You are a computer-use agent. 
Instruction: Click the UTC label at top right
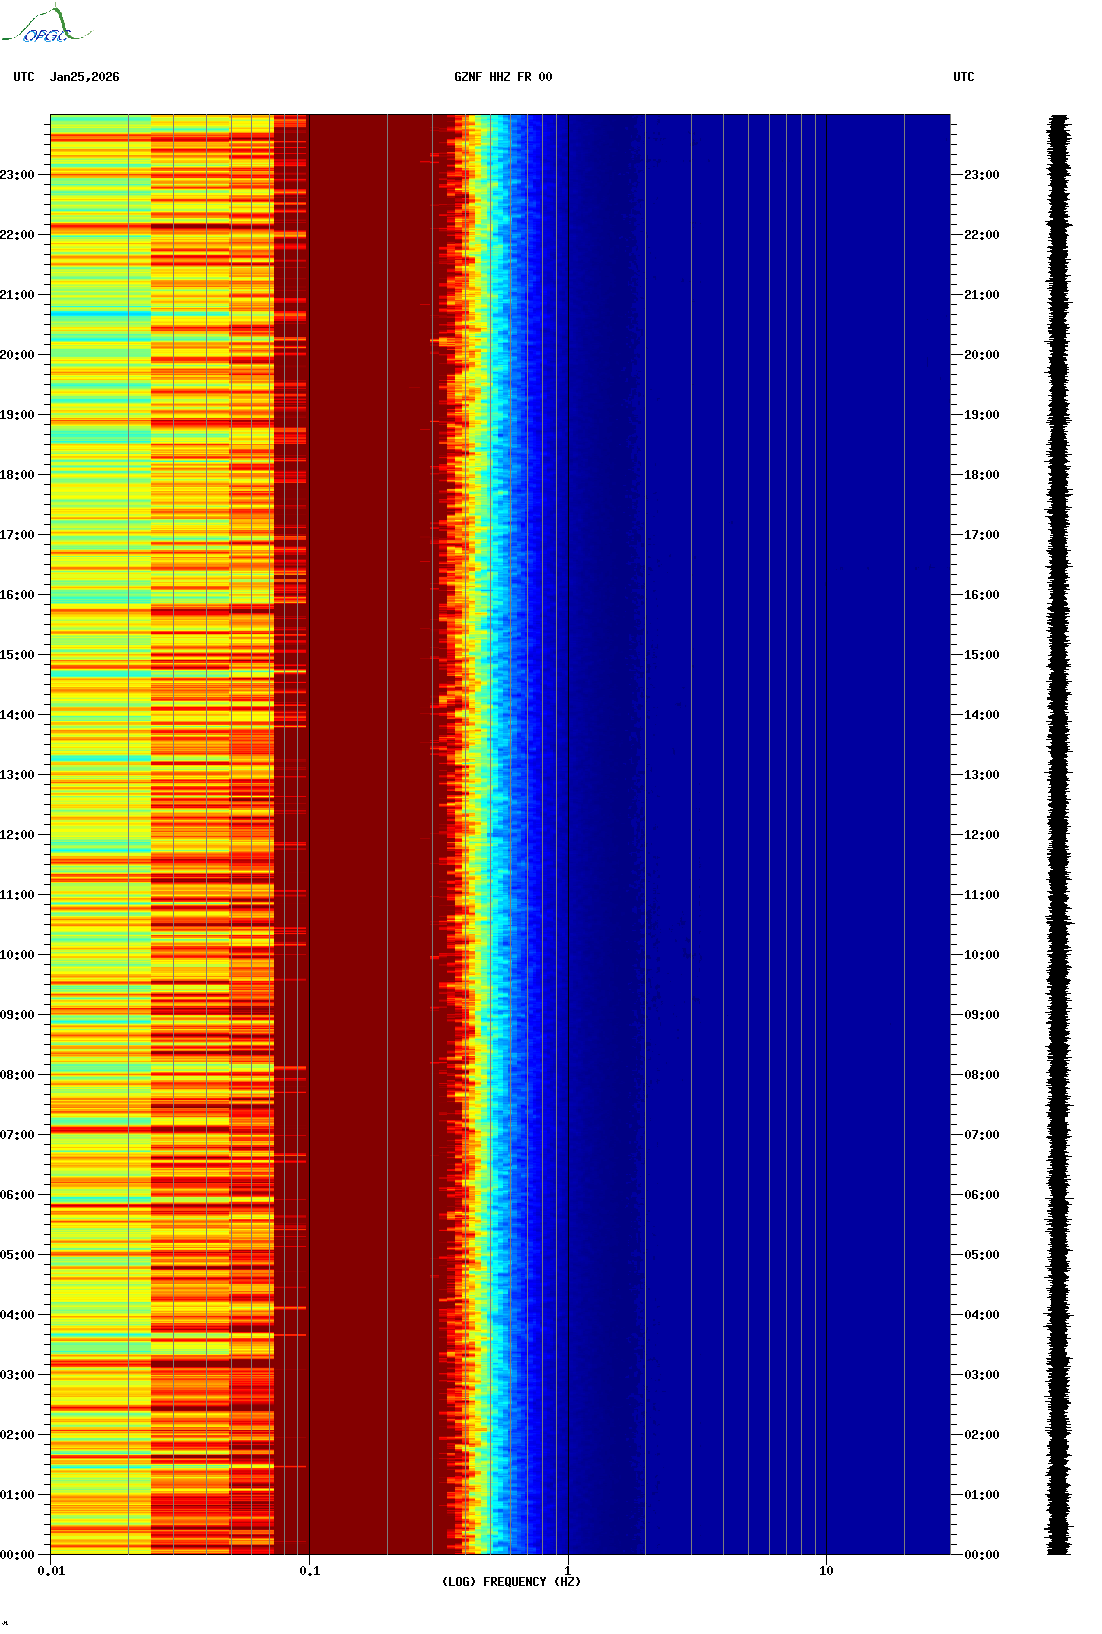(x=963, y=77)
